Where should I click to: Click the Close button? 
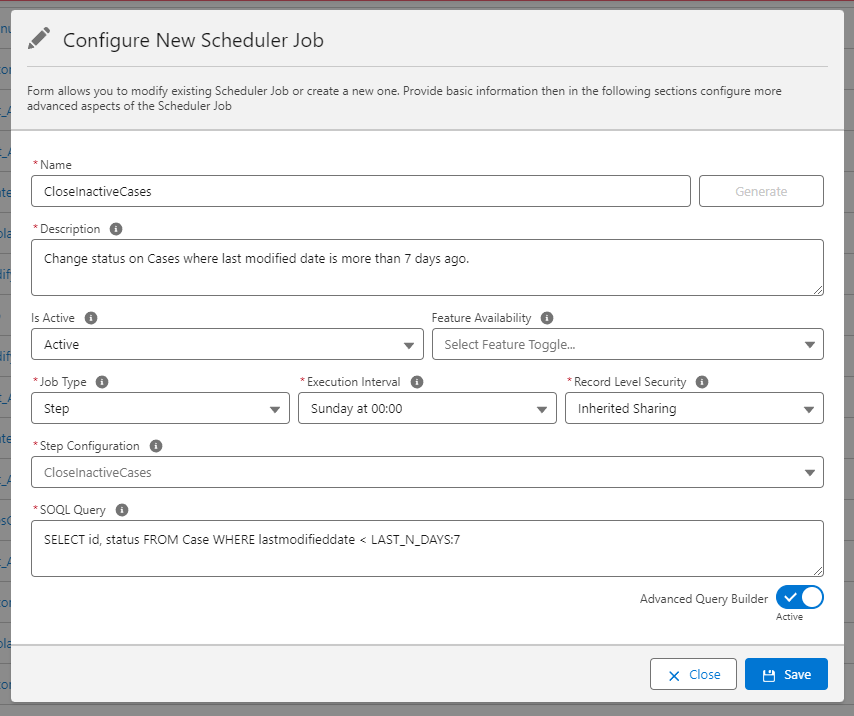pyautogui.click(x=693, y=674)
